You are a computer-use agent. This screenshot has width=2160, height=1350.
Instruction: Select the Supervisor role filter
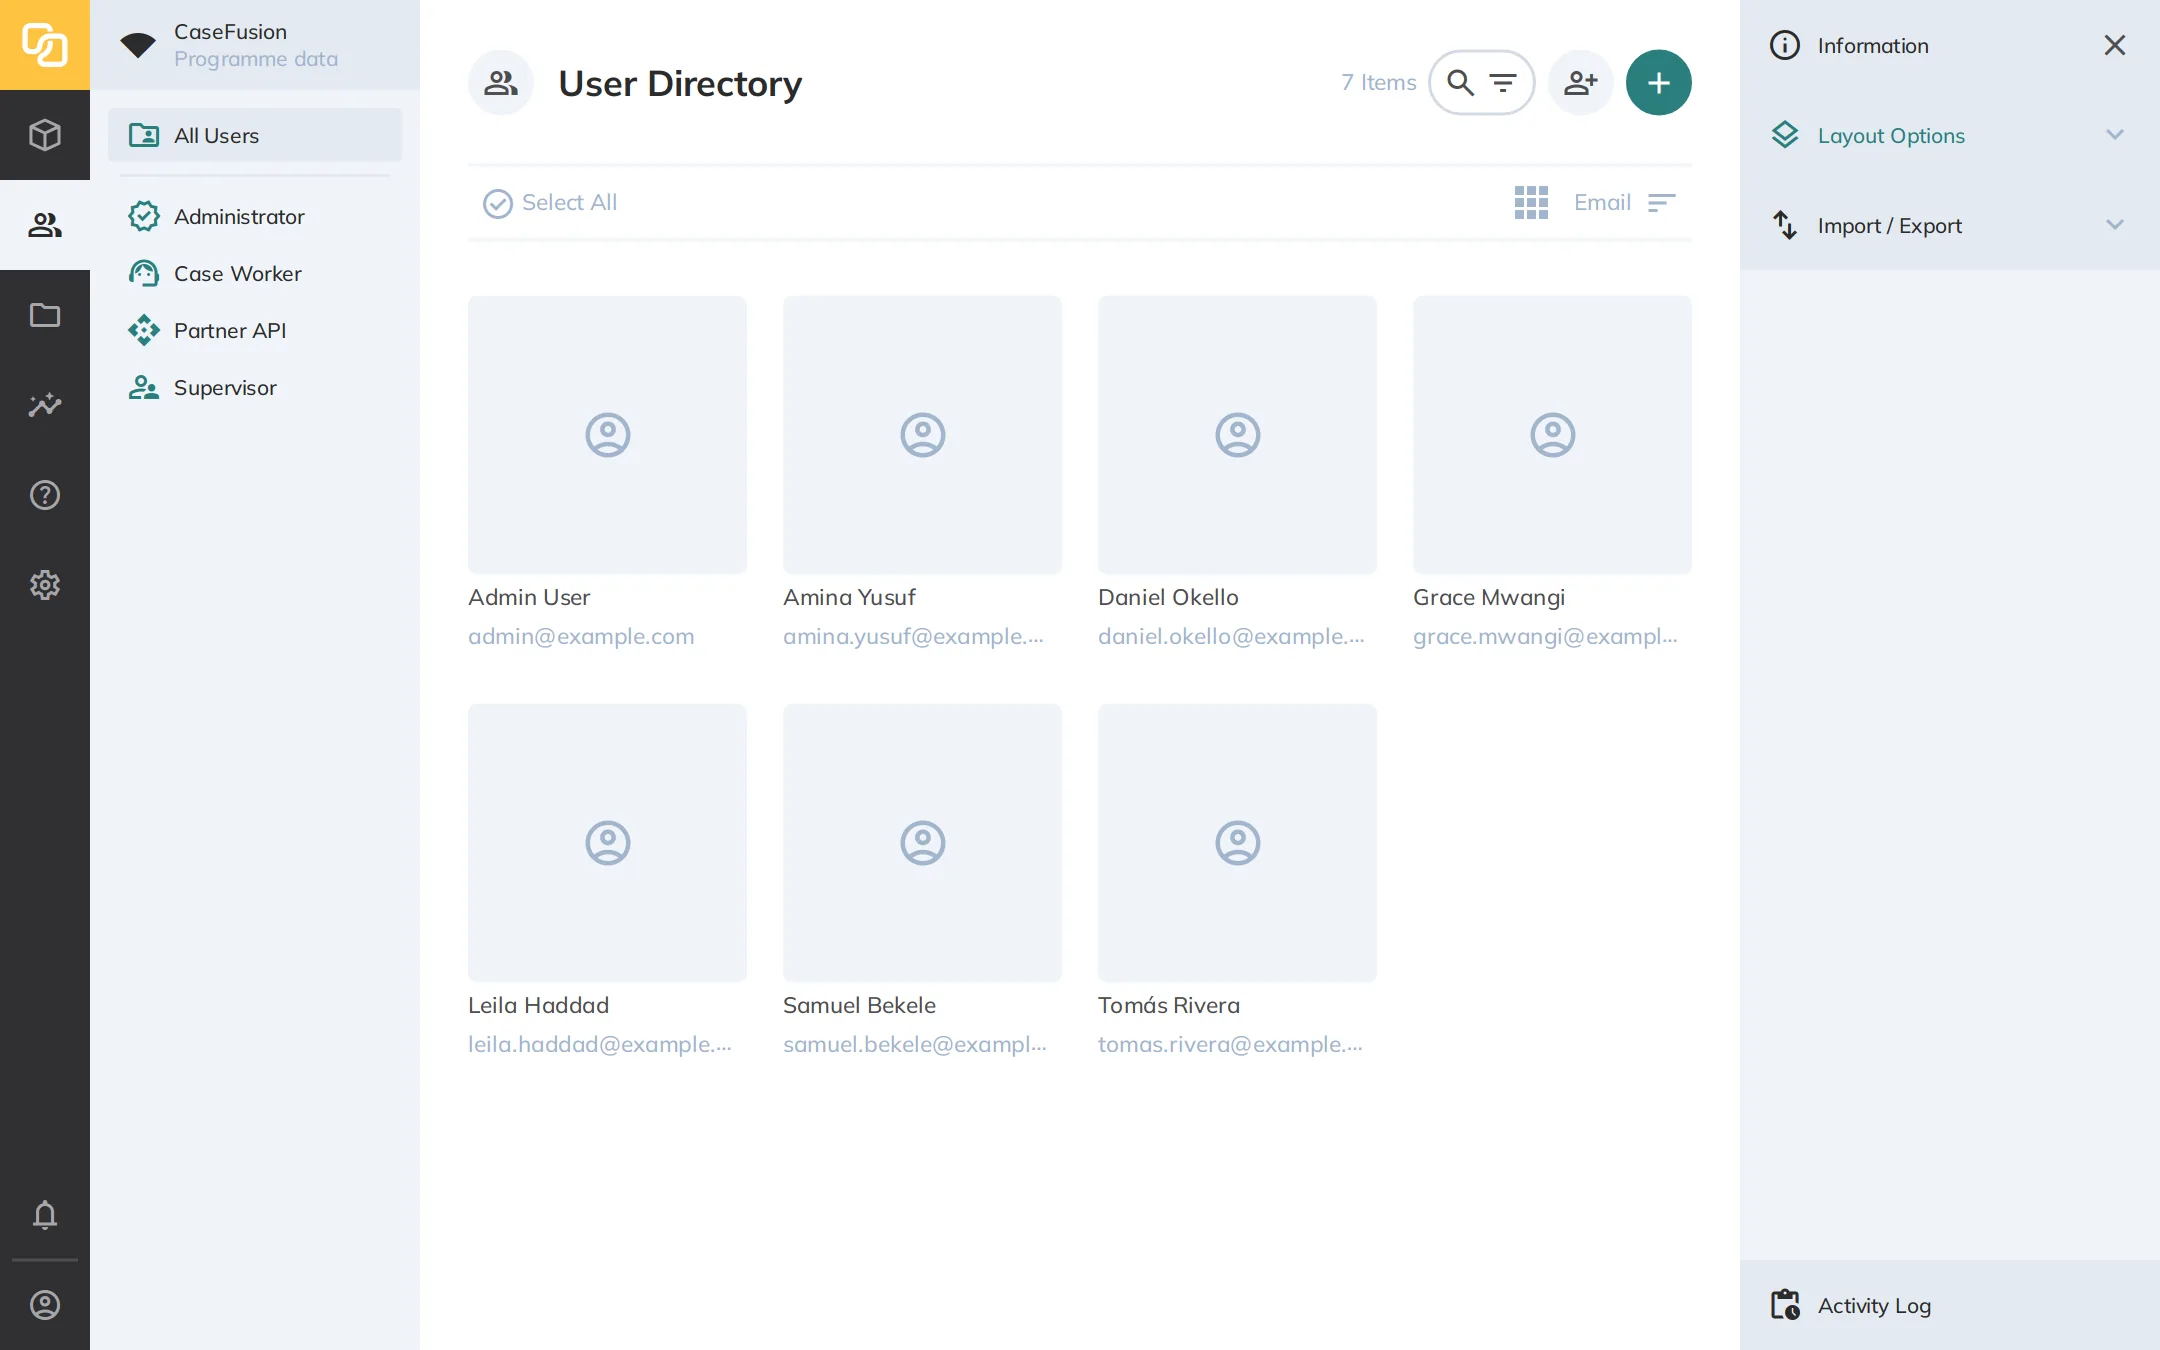click(255, 387)
